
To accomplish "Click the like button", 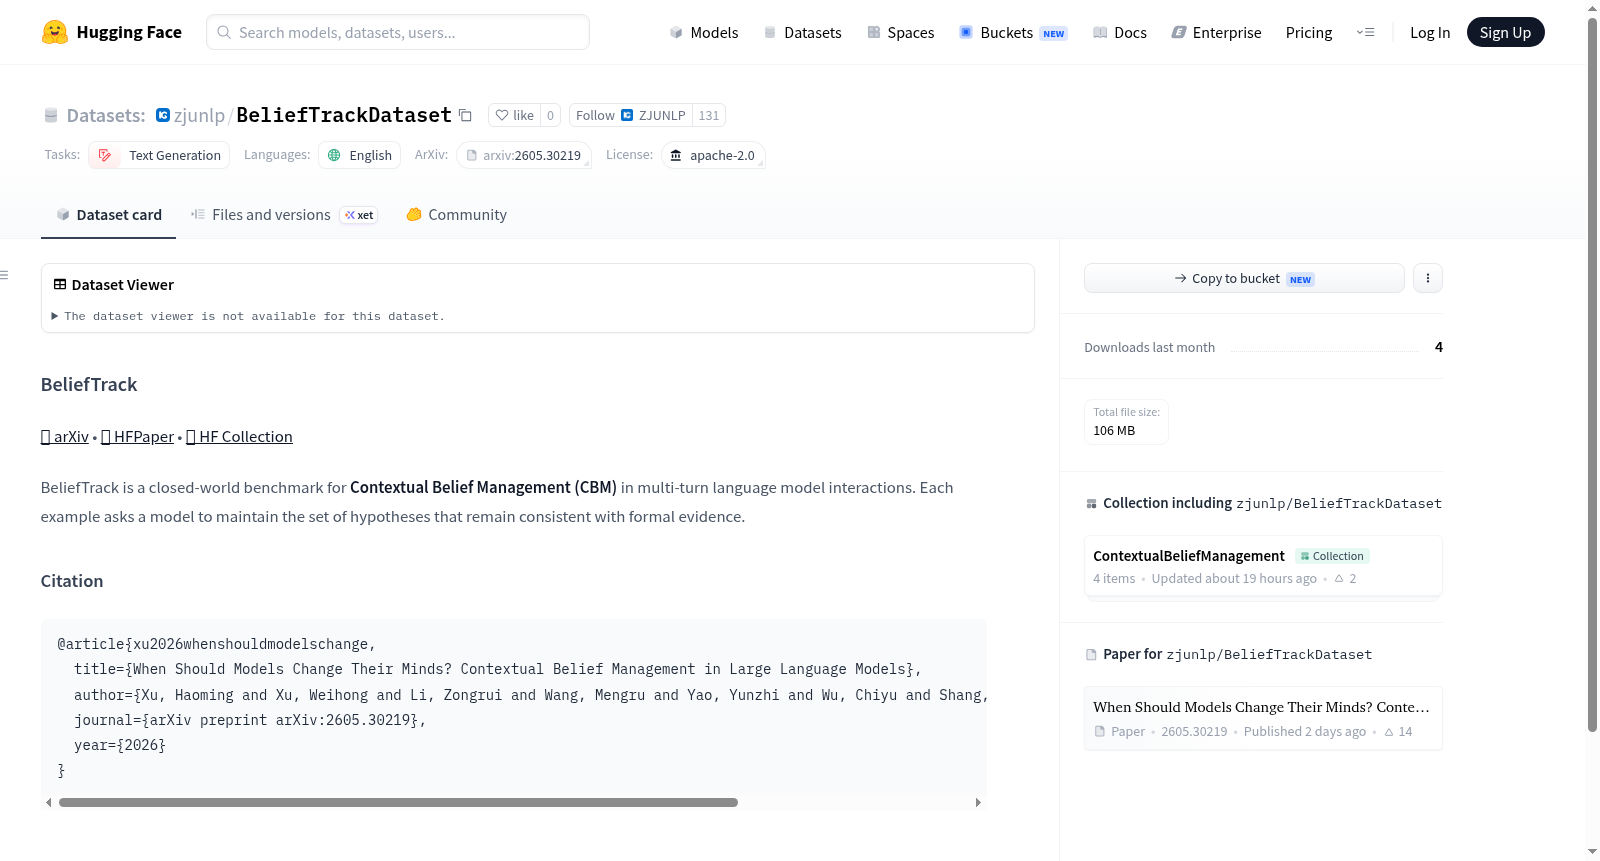I will (x=515, y=115).
